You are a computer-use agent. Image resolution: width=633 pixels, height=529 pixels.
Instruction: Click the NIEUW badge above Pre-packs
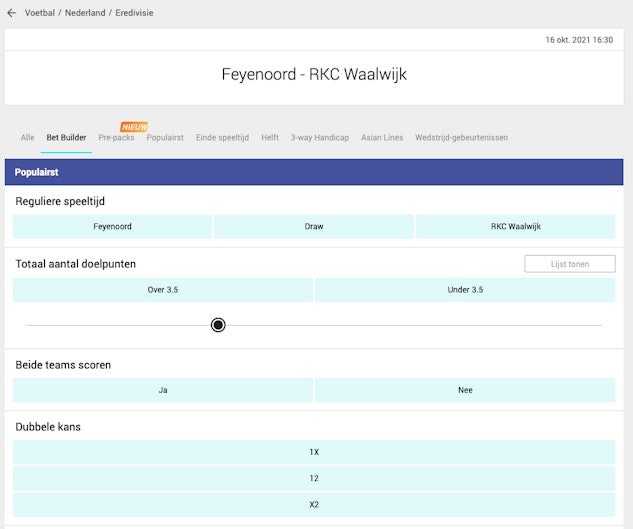coord(134,127)
